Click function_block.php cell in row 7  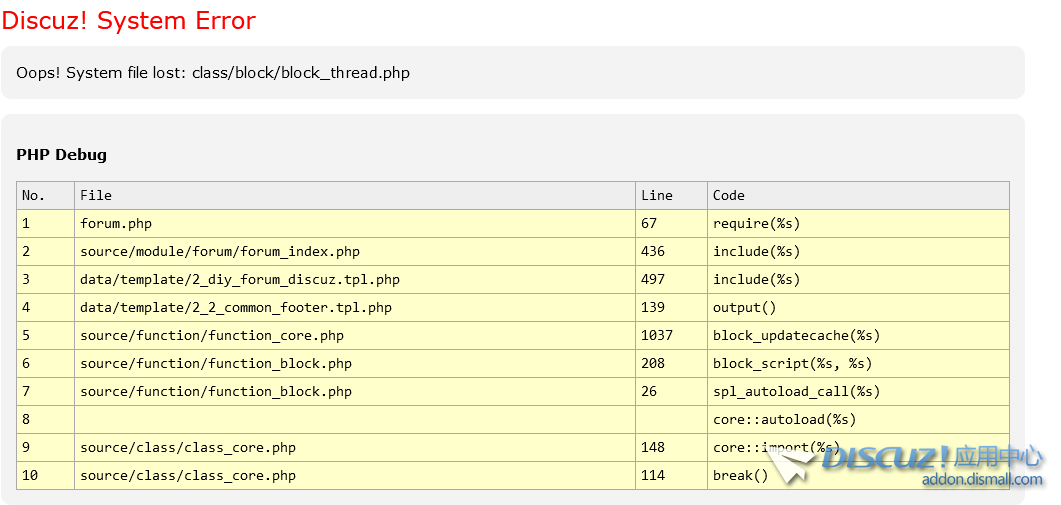[355, 391]
